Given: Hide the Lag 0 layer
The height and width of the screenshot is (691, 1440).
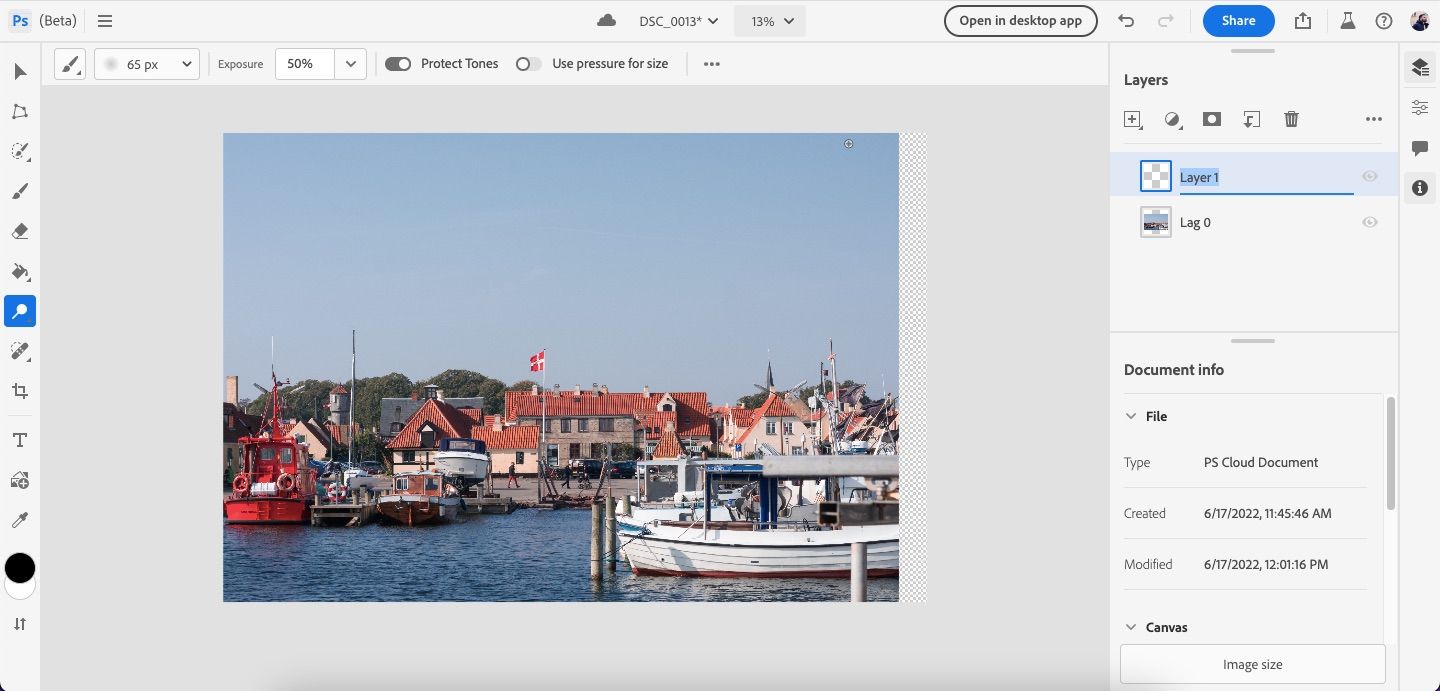Looking at the screenshot, I should click(x=1370, y=222).
